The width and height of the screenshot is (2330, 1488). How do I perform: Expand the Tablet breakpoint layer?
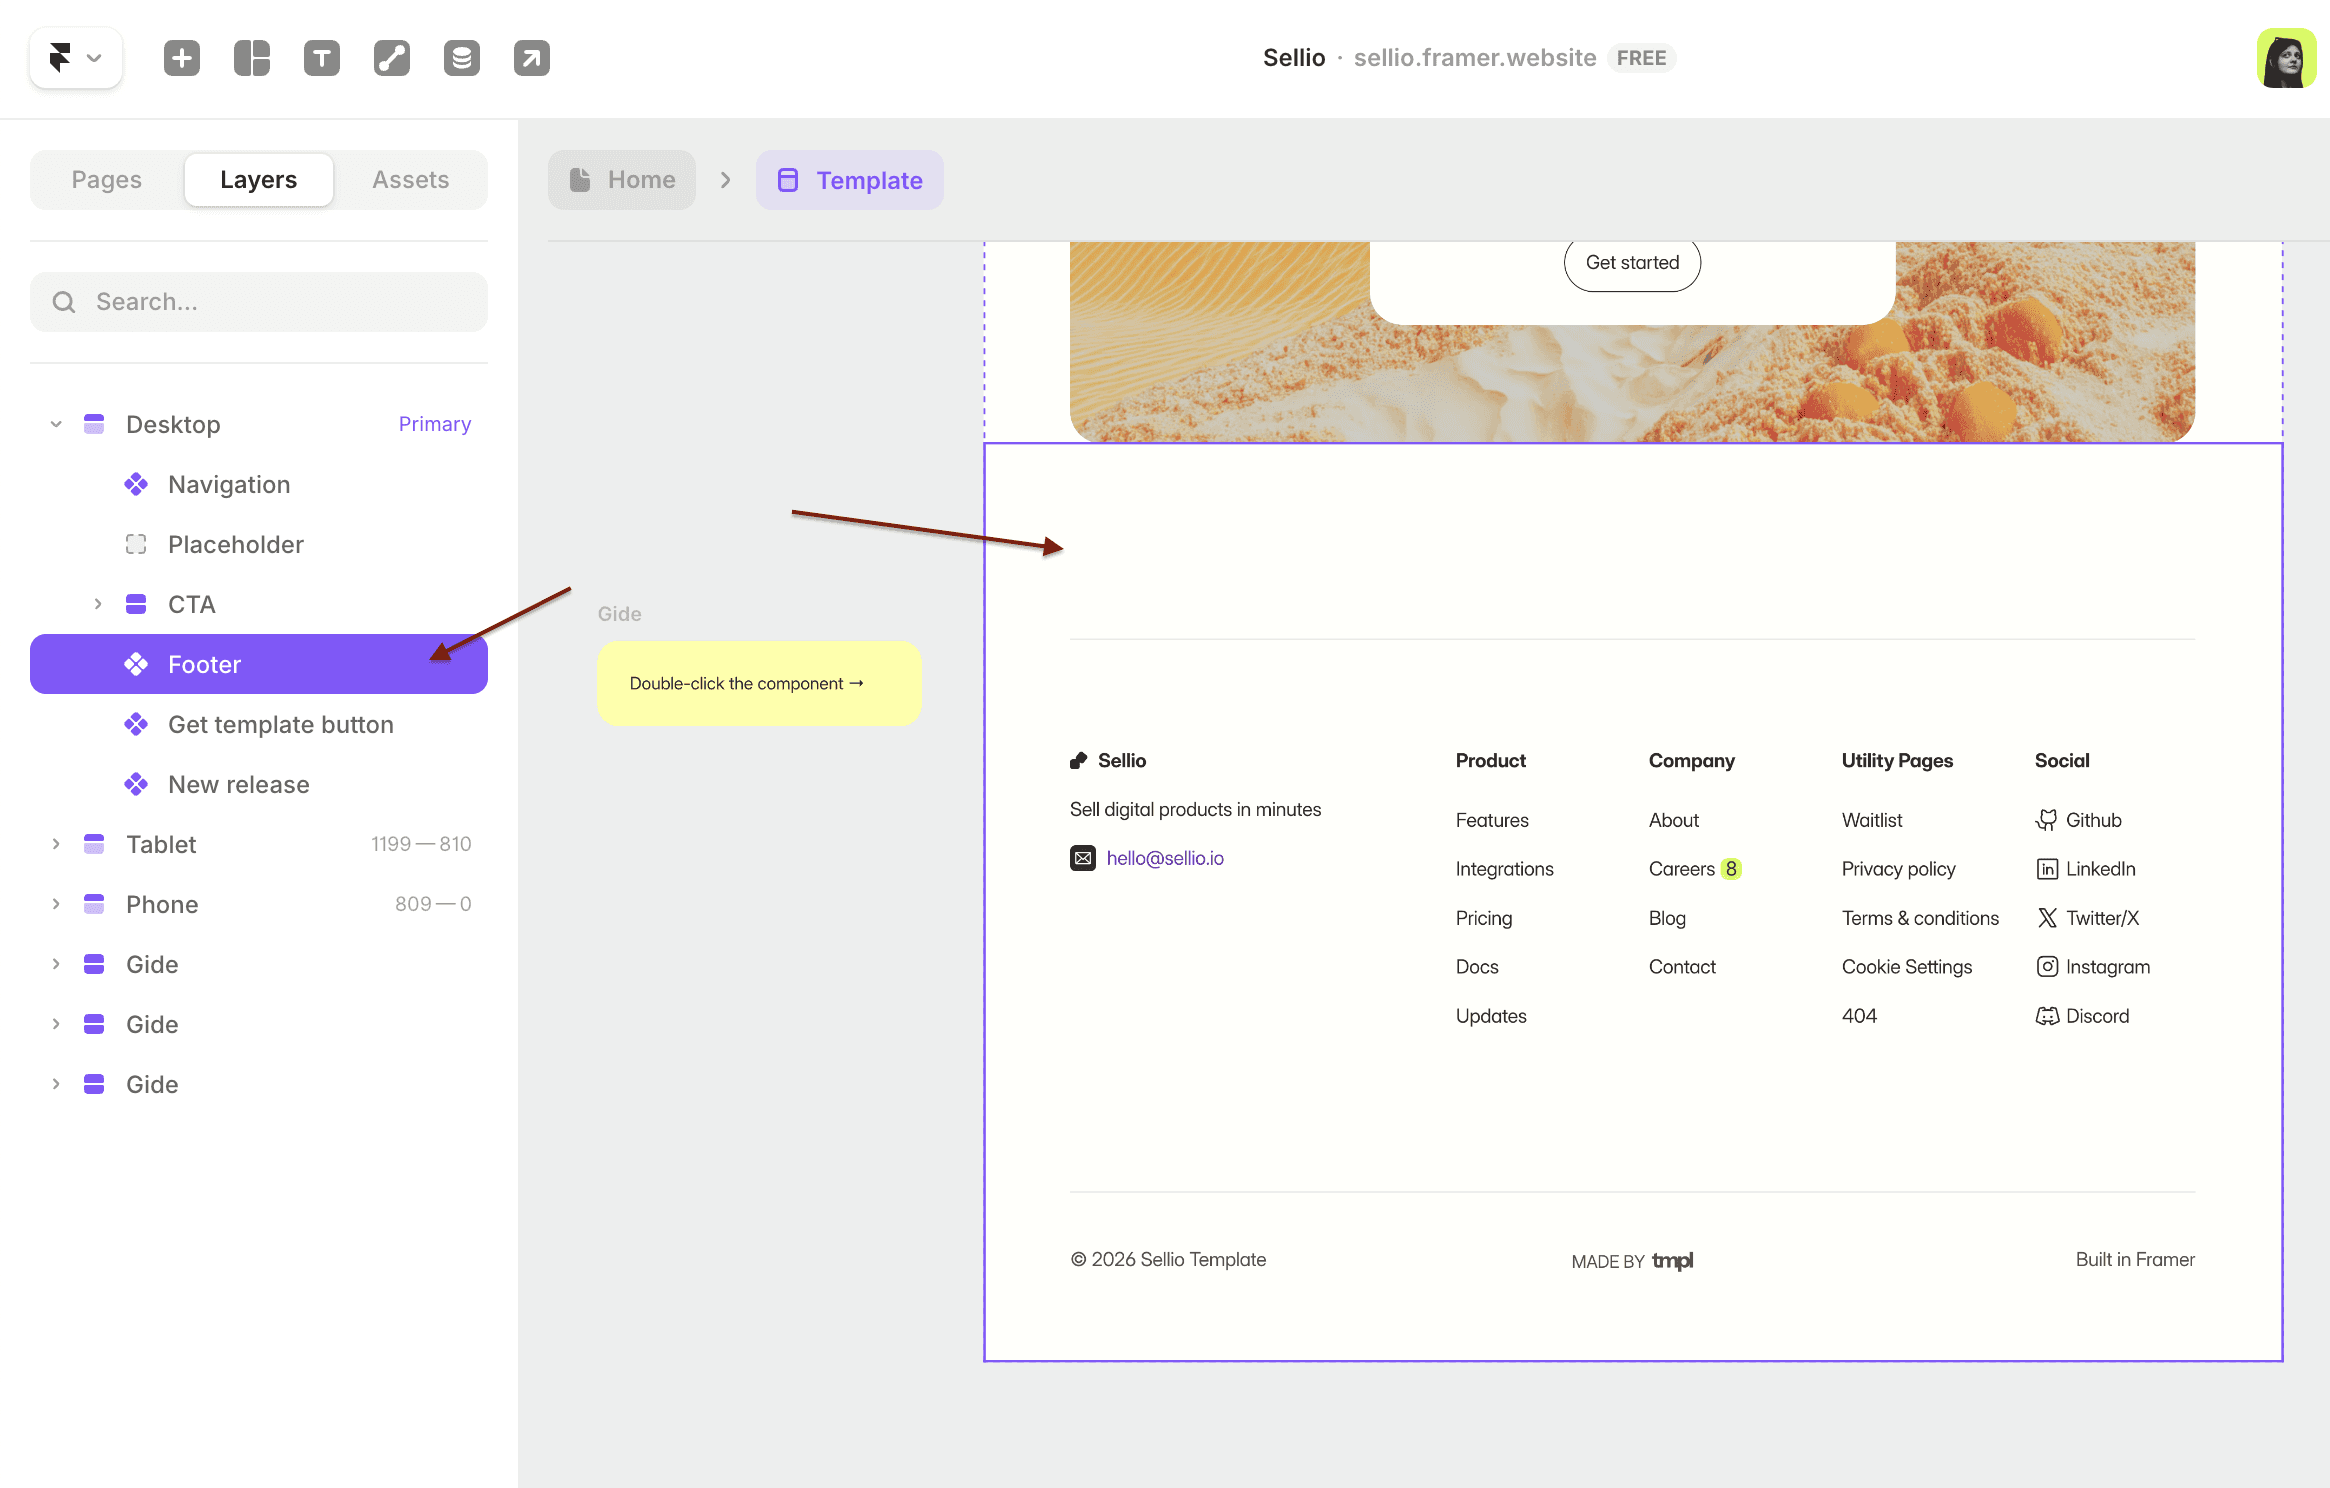pos(56,844)
